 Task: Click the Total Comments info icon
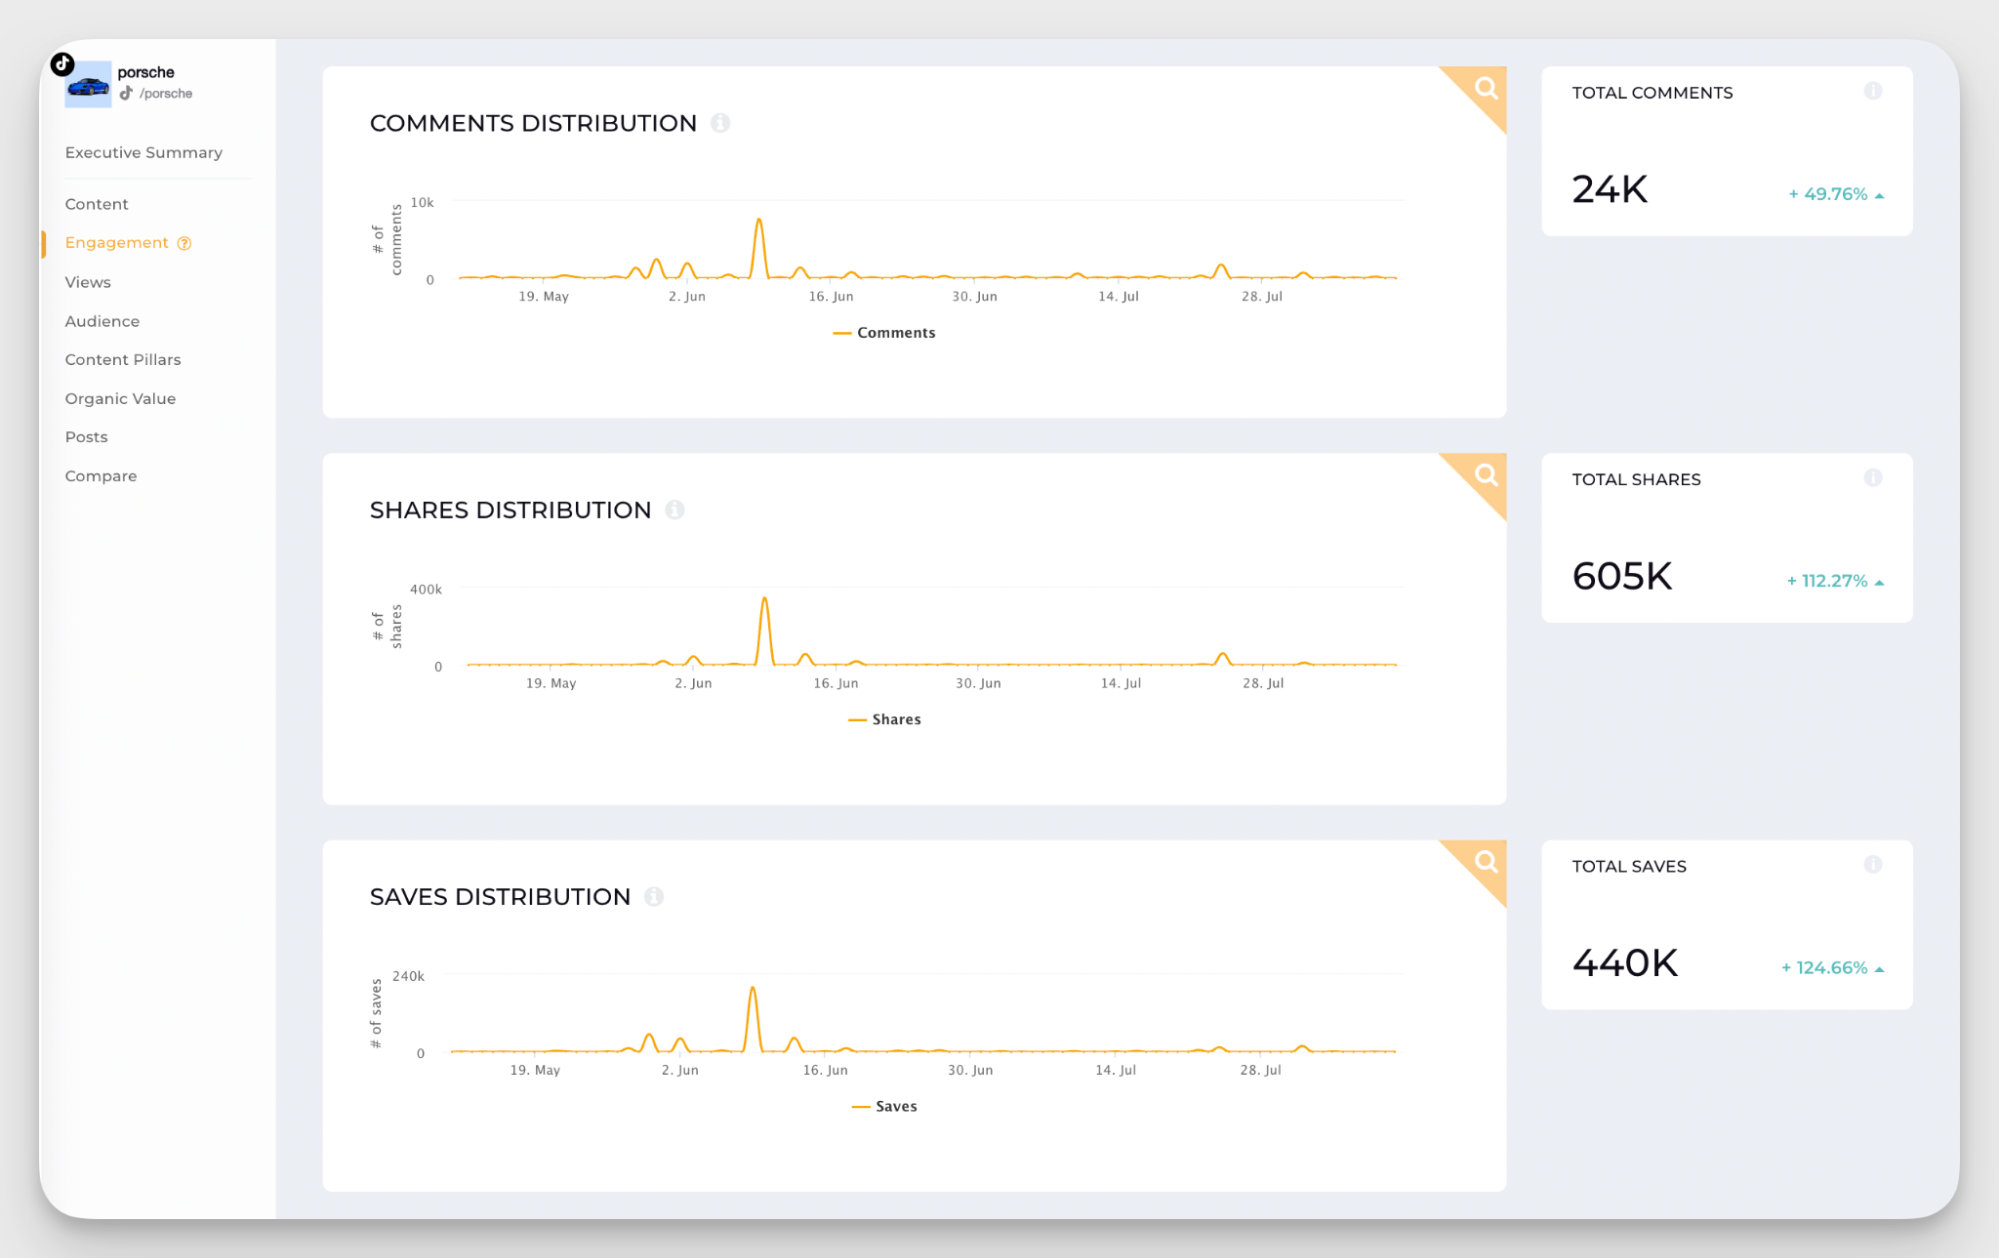1872,91
